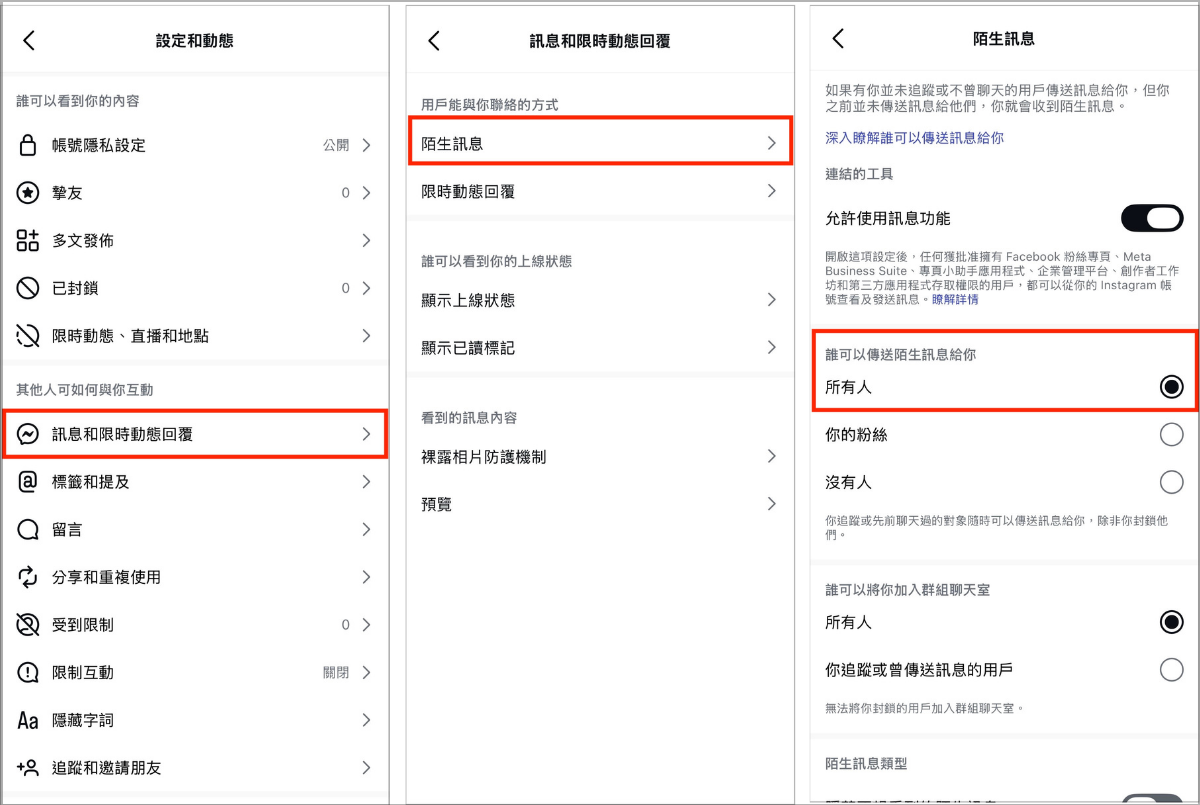Go back from 訊息和限時動態回覆 screen

(x=433, y=40)
